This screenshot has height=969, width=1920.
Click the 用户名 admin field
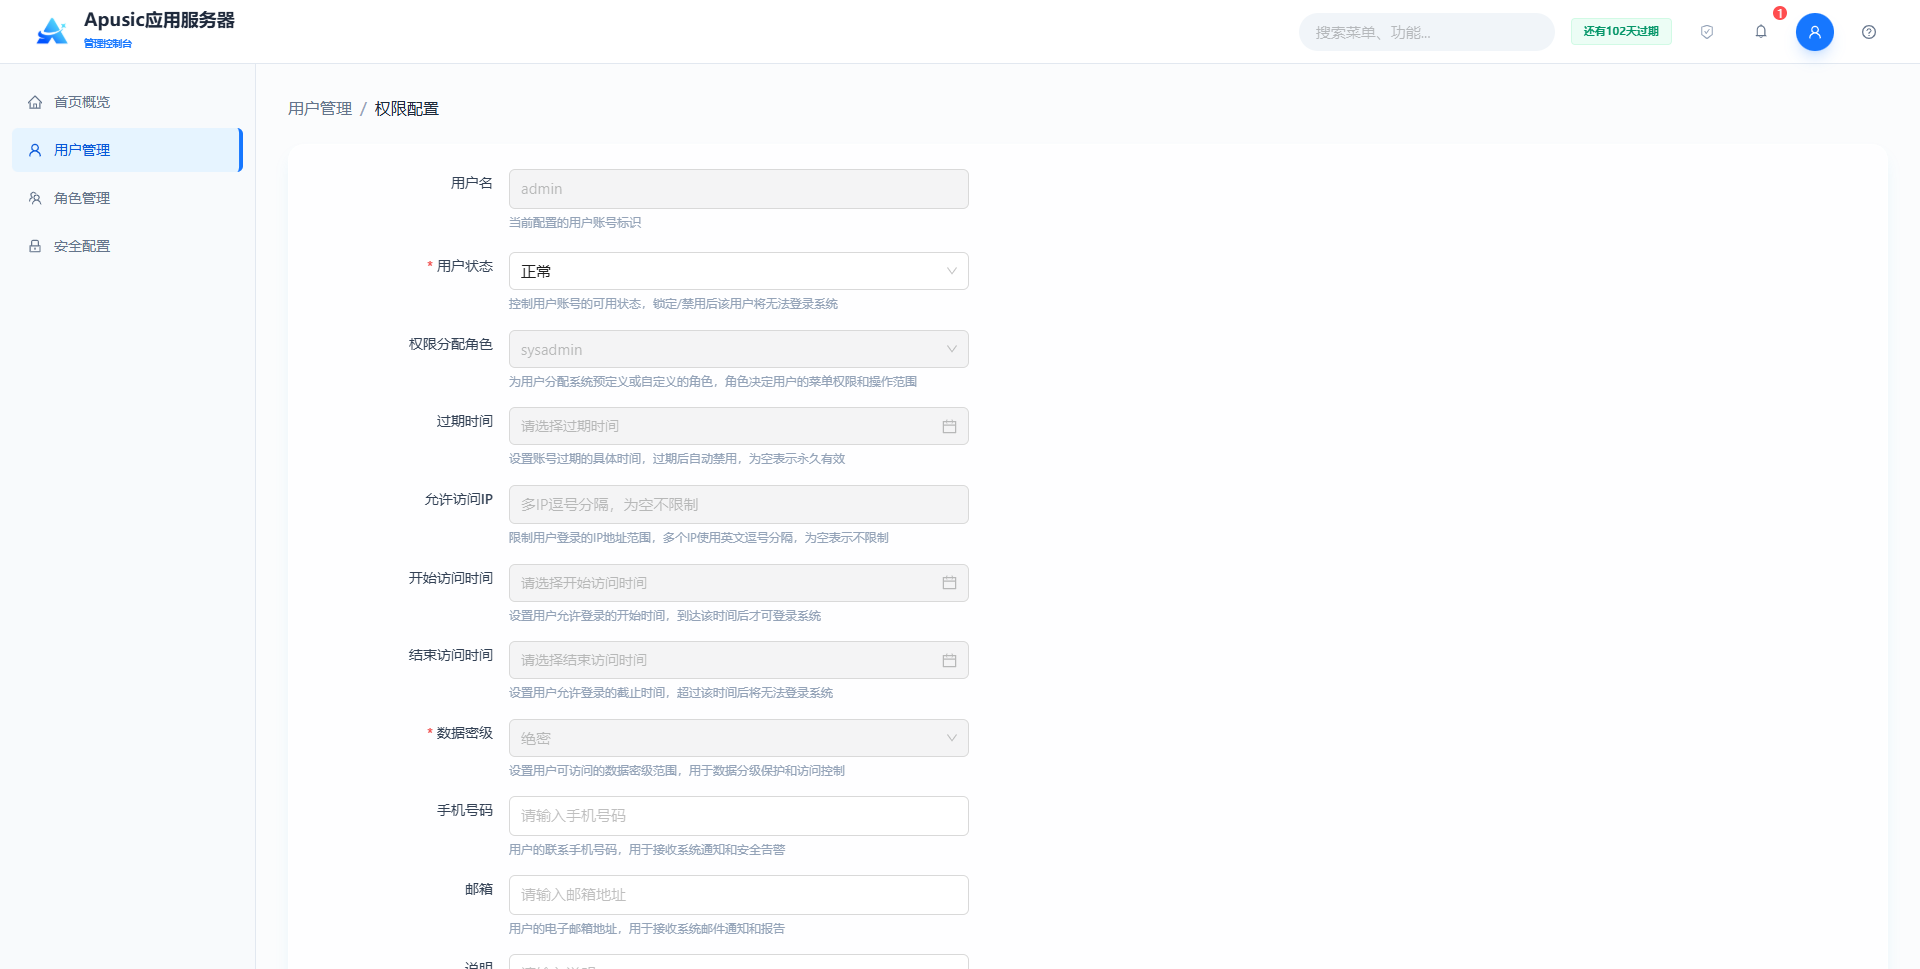(x=738, y=189)
